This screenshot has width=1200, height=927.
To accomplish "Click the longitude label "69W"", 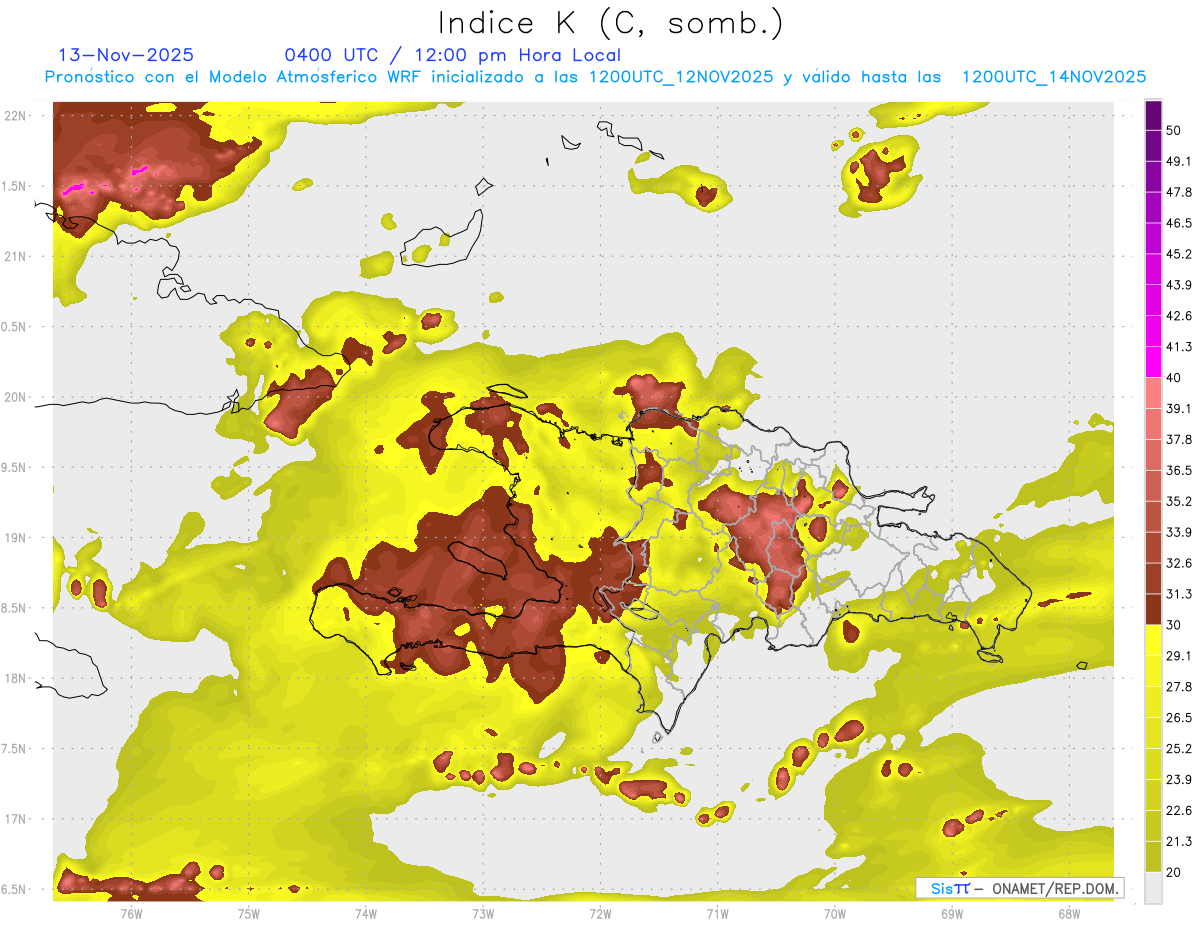I will click(x=952, y=913).
